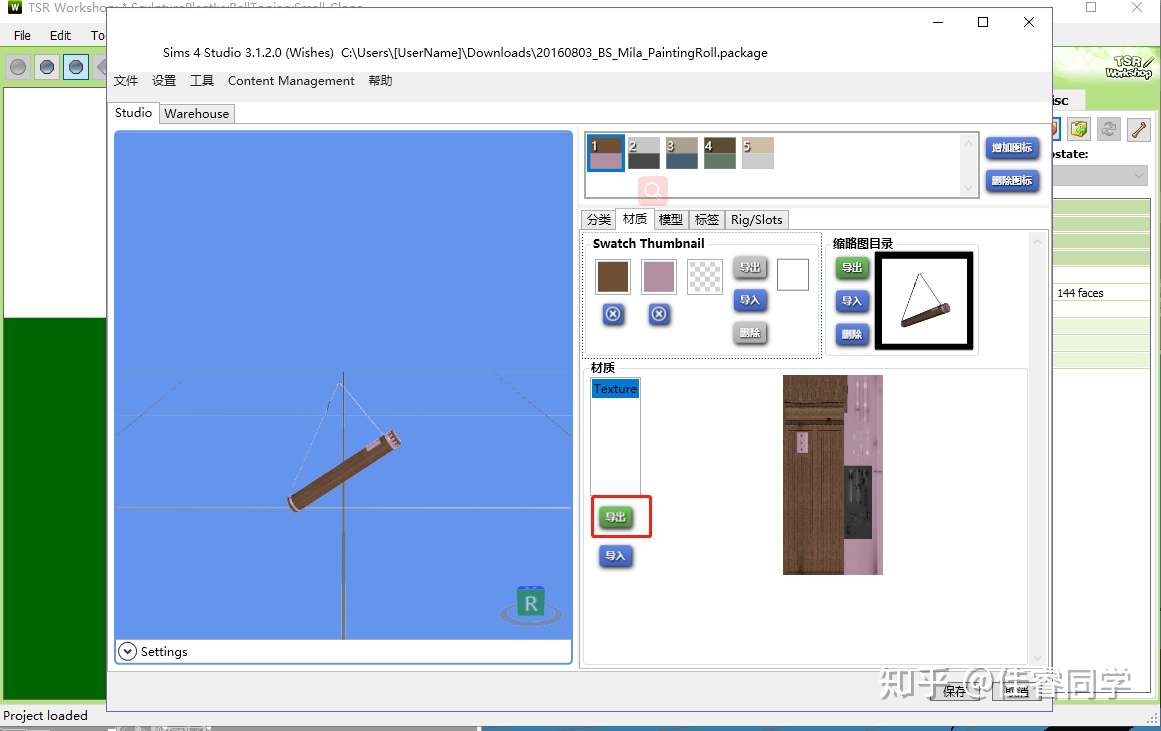
Task: Remove brown swatch using its blue X icon
Action: (x=612, y=314)
